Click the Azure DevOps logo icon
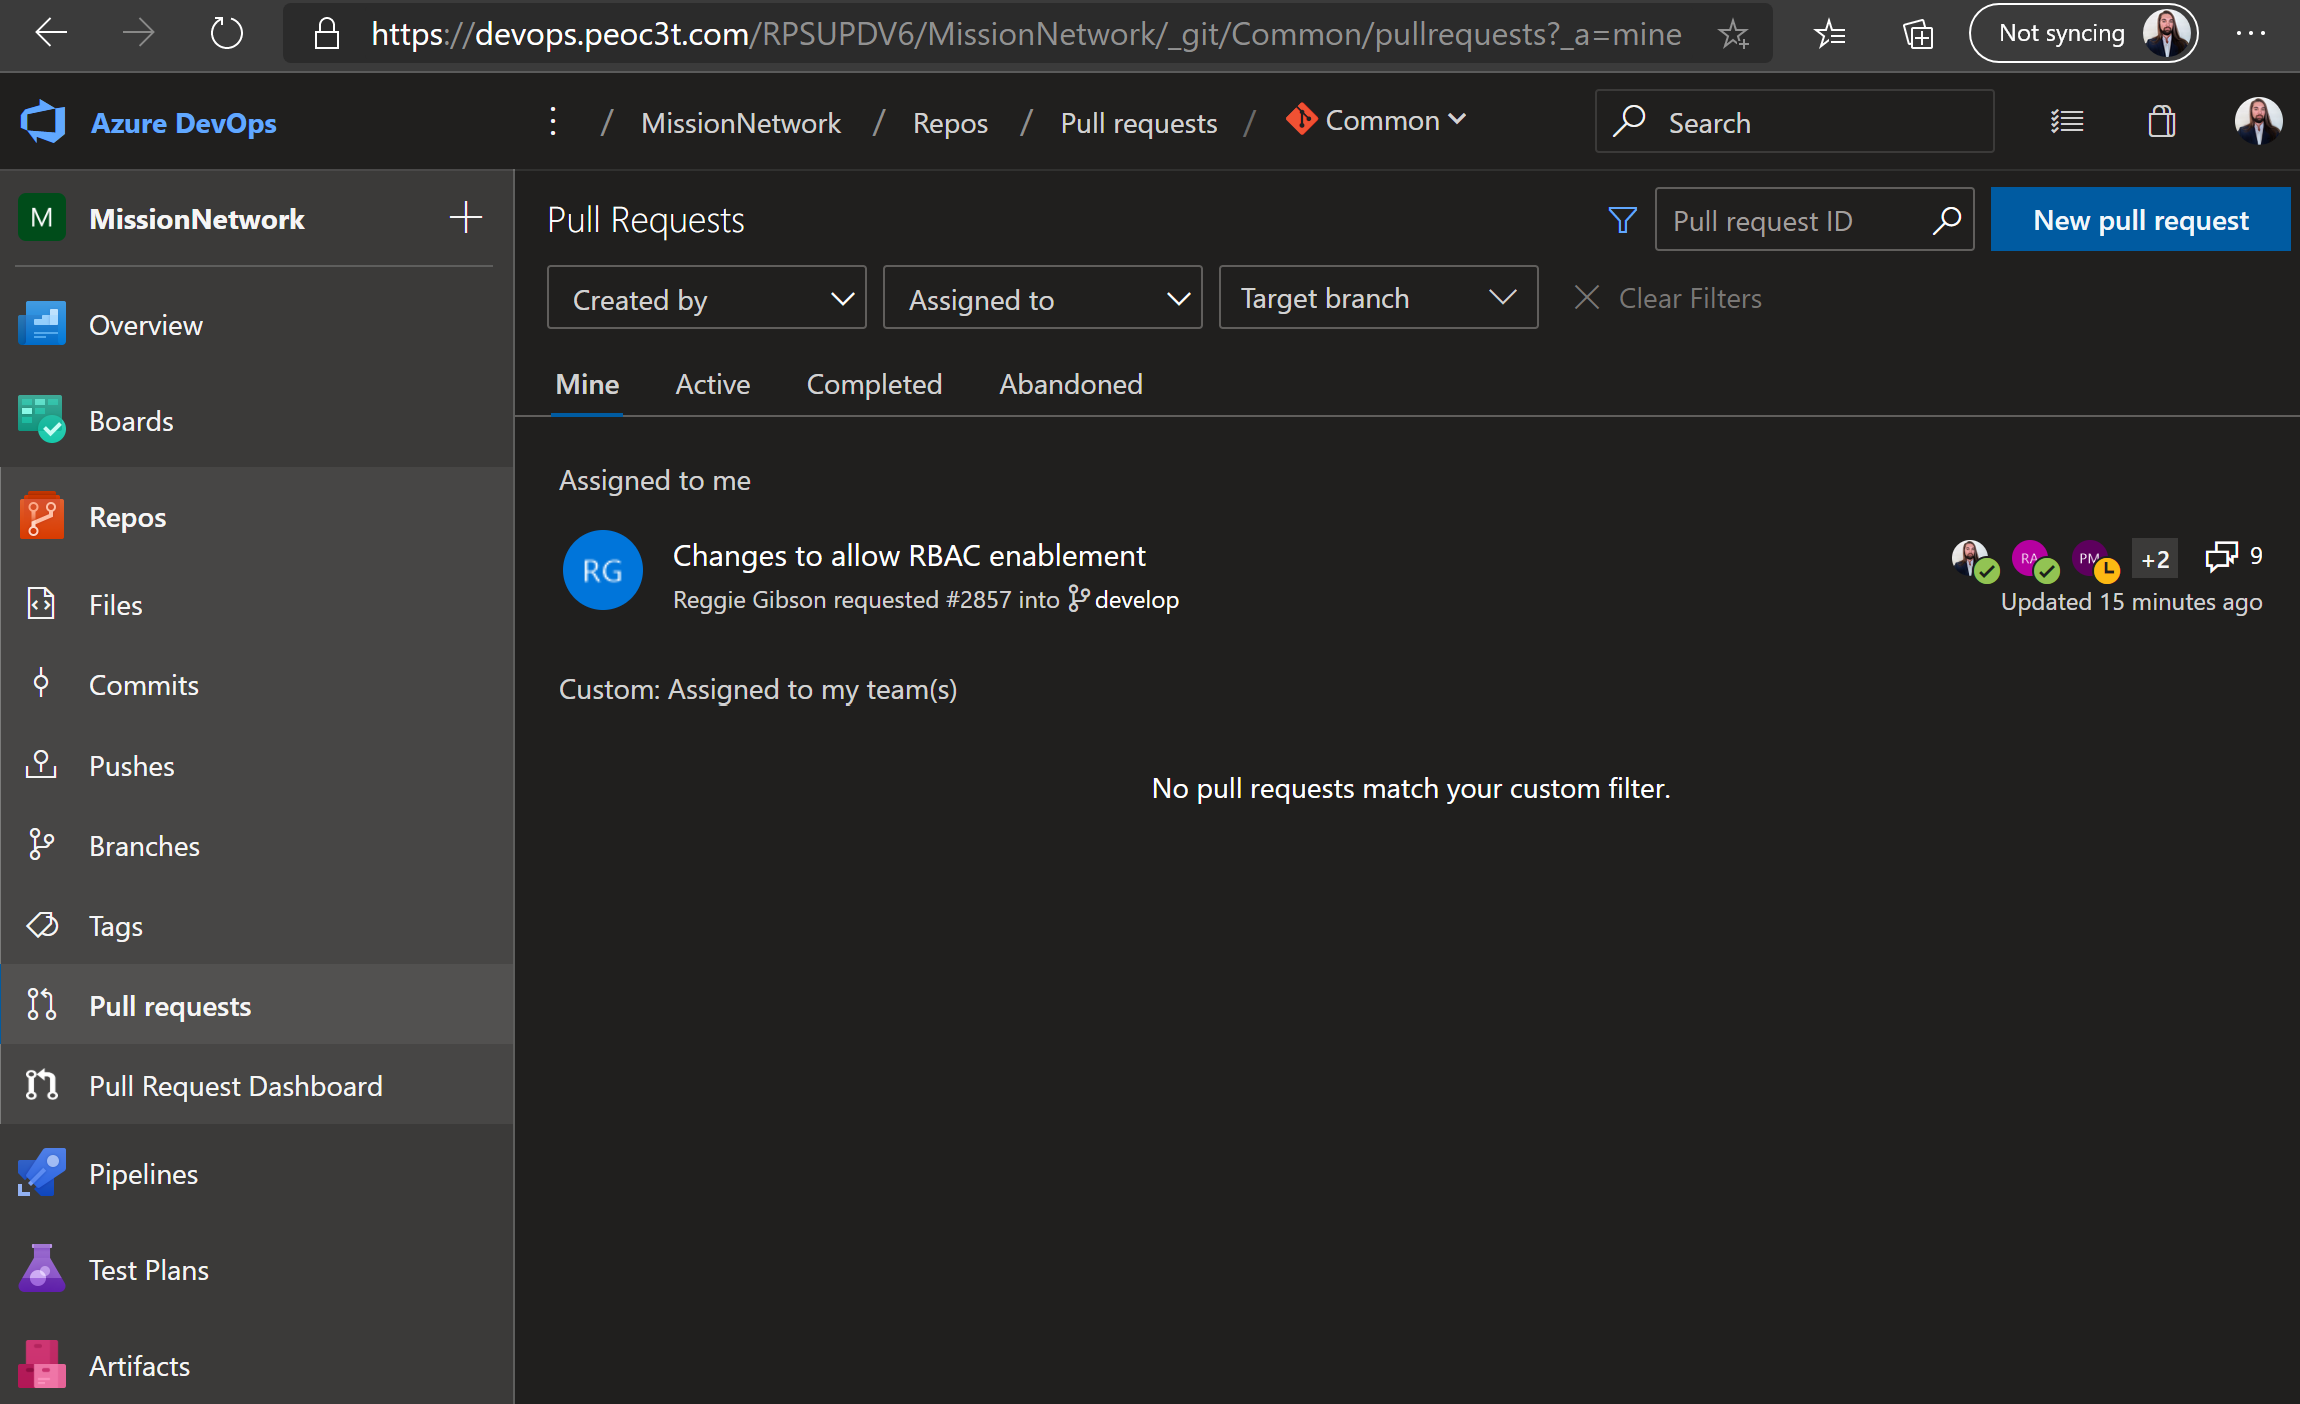Viewport: 2300px width, 1404px height. point(43,122)
